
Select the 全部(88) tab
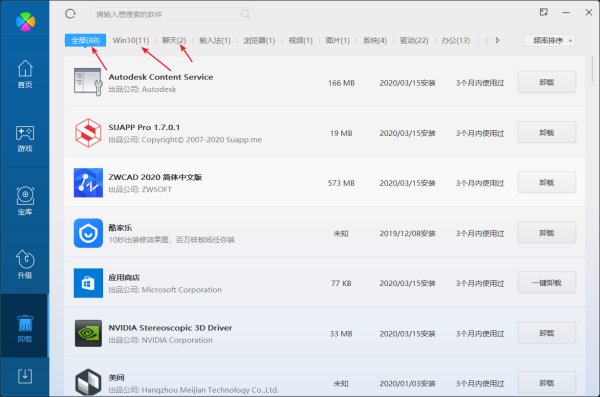click(85, 40)
